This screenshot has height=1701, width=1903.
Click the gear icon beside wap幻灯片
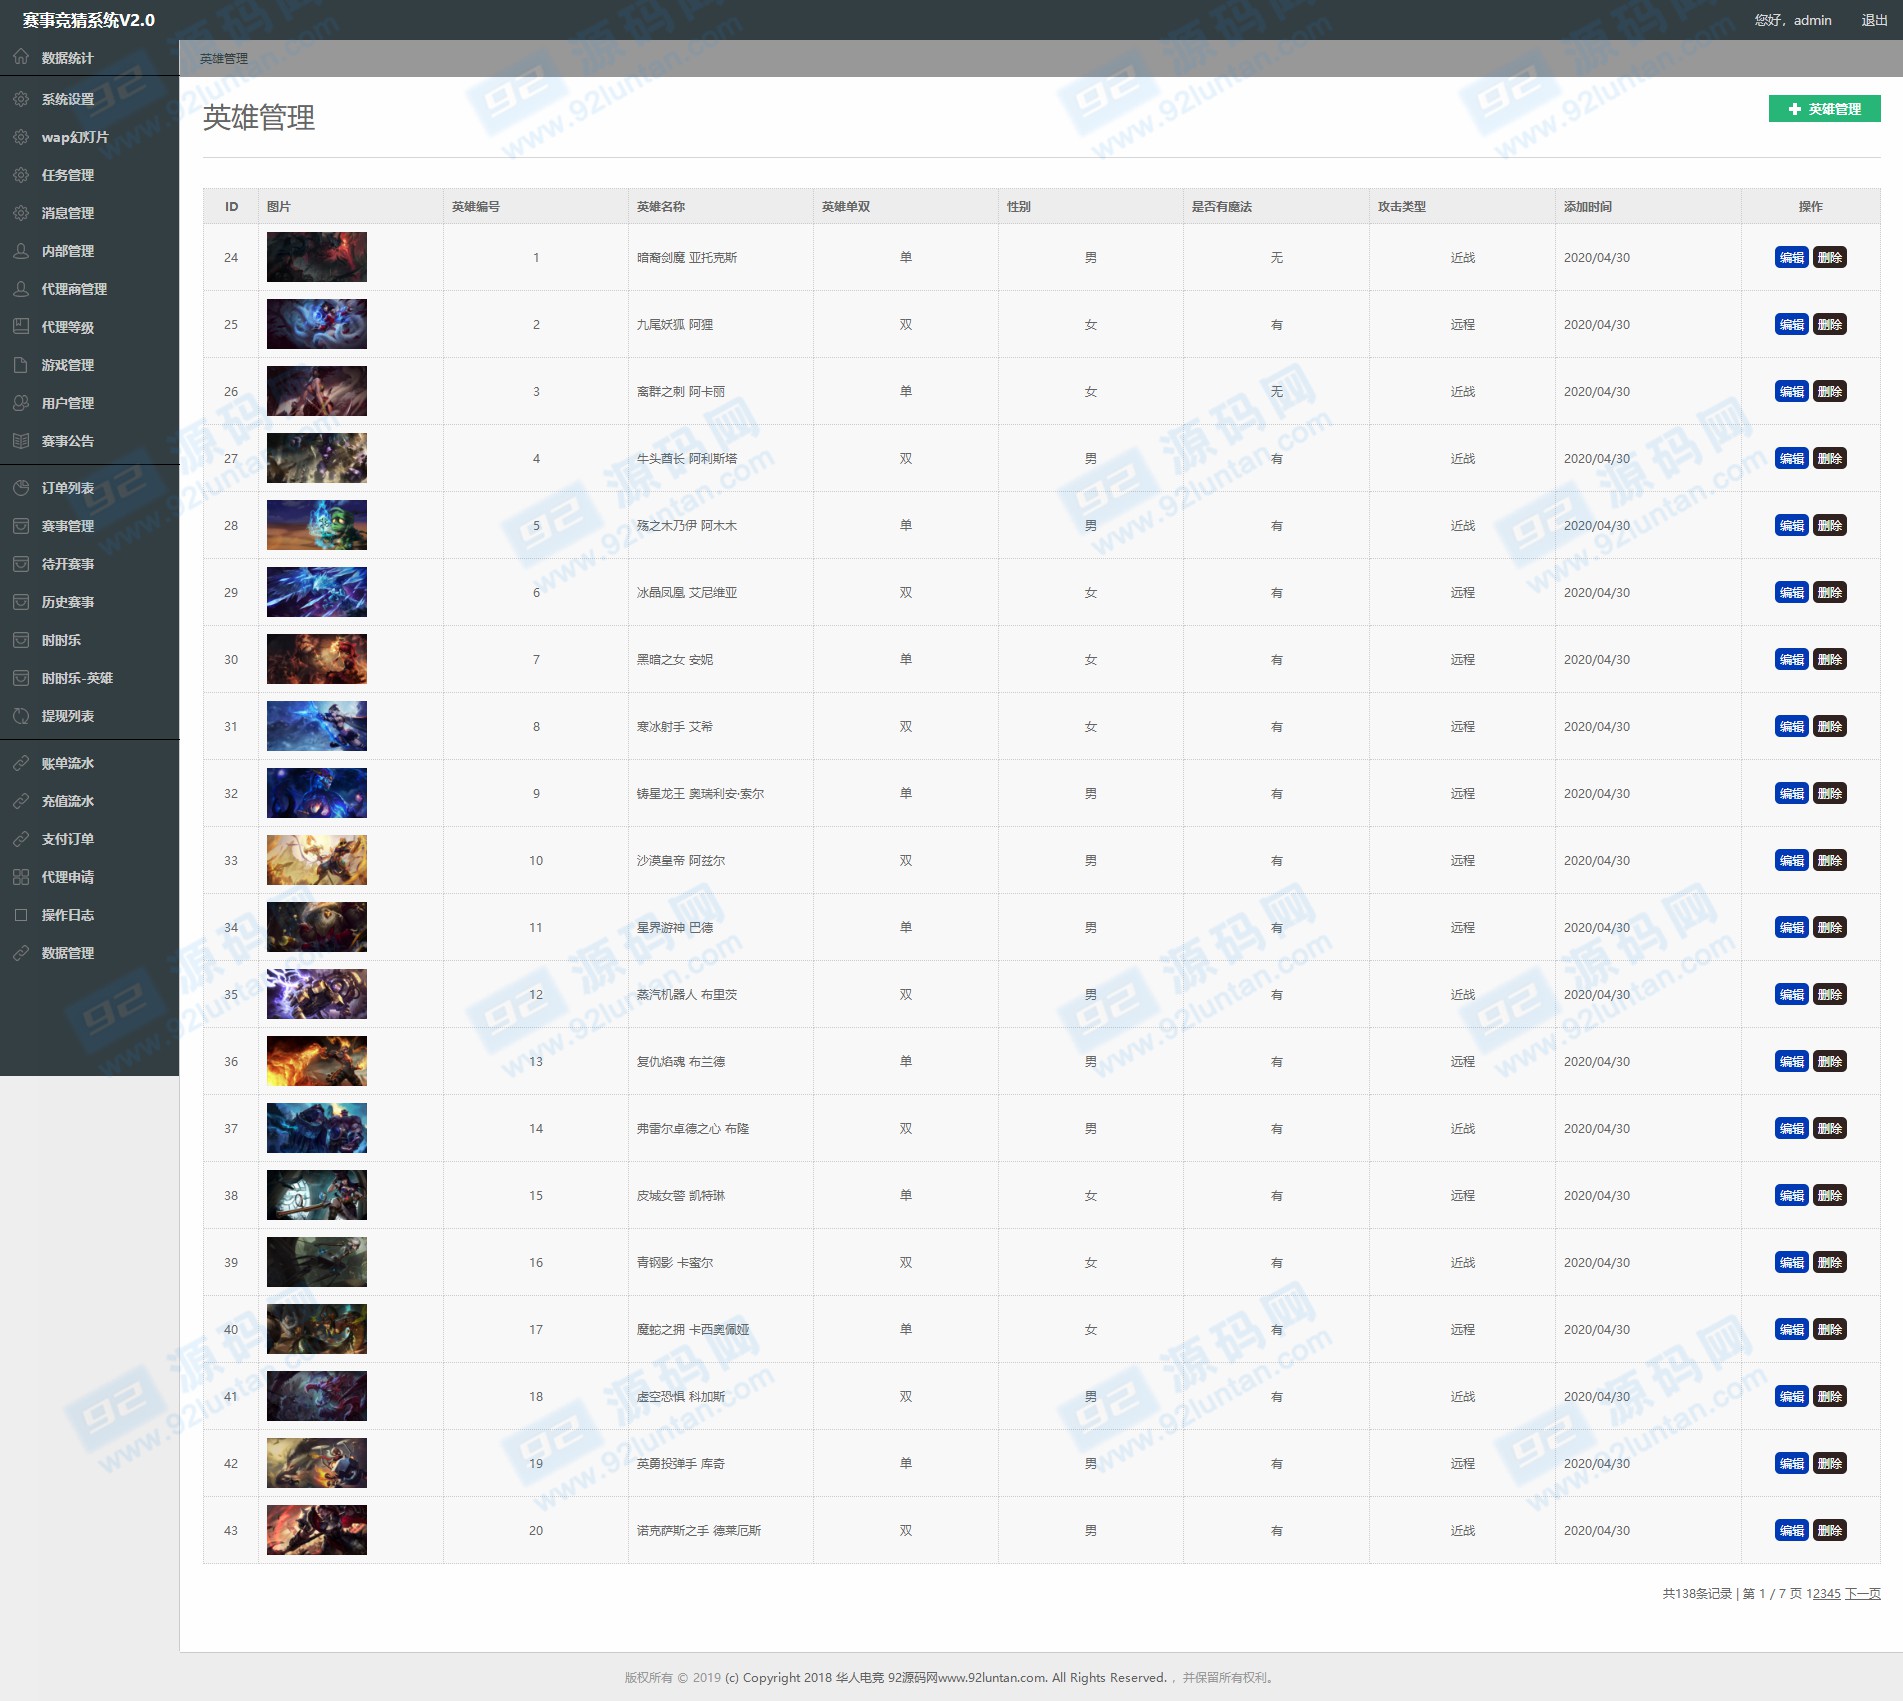point(21,137)
